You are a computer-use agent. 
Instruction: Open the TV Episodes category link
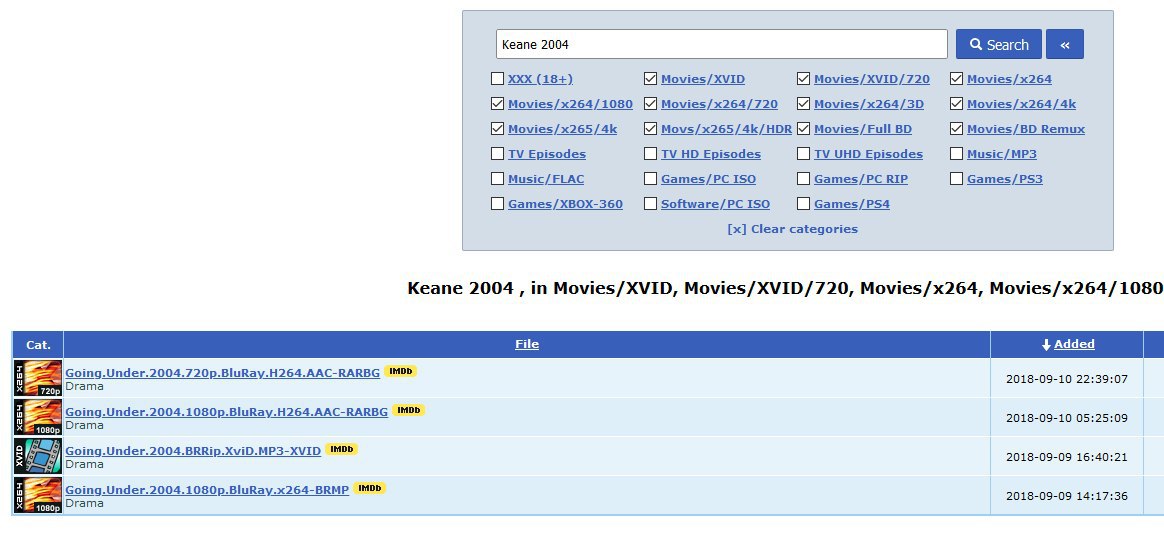click(x=547, y=154)
